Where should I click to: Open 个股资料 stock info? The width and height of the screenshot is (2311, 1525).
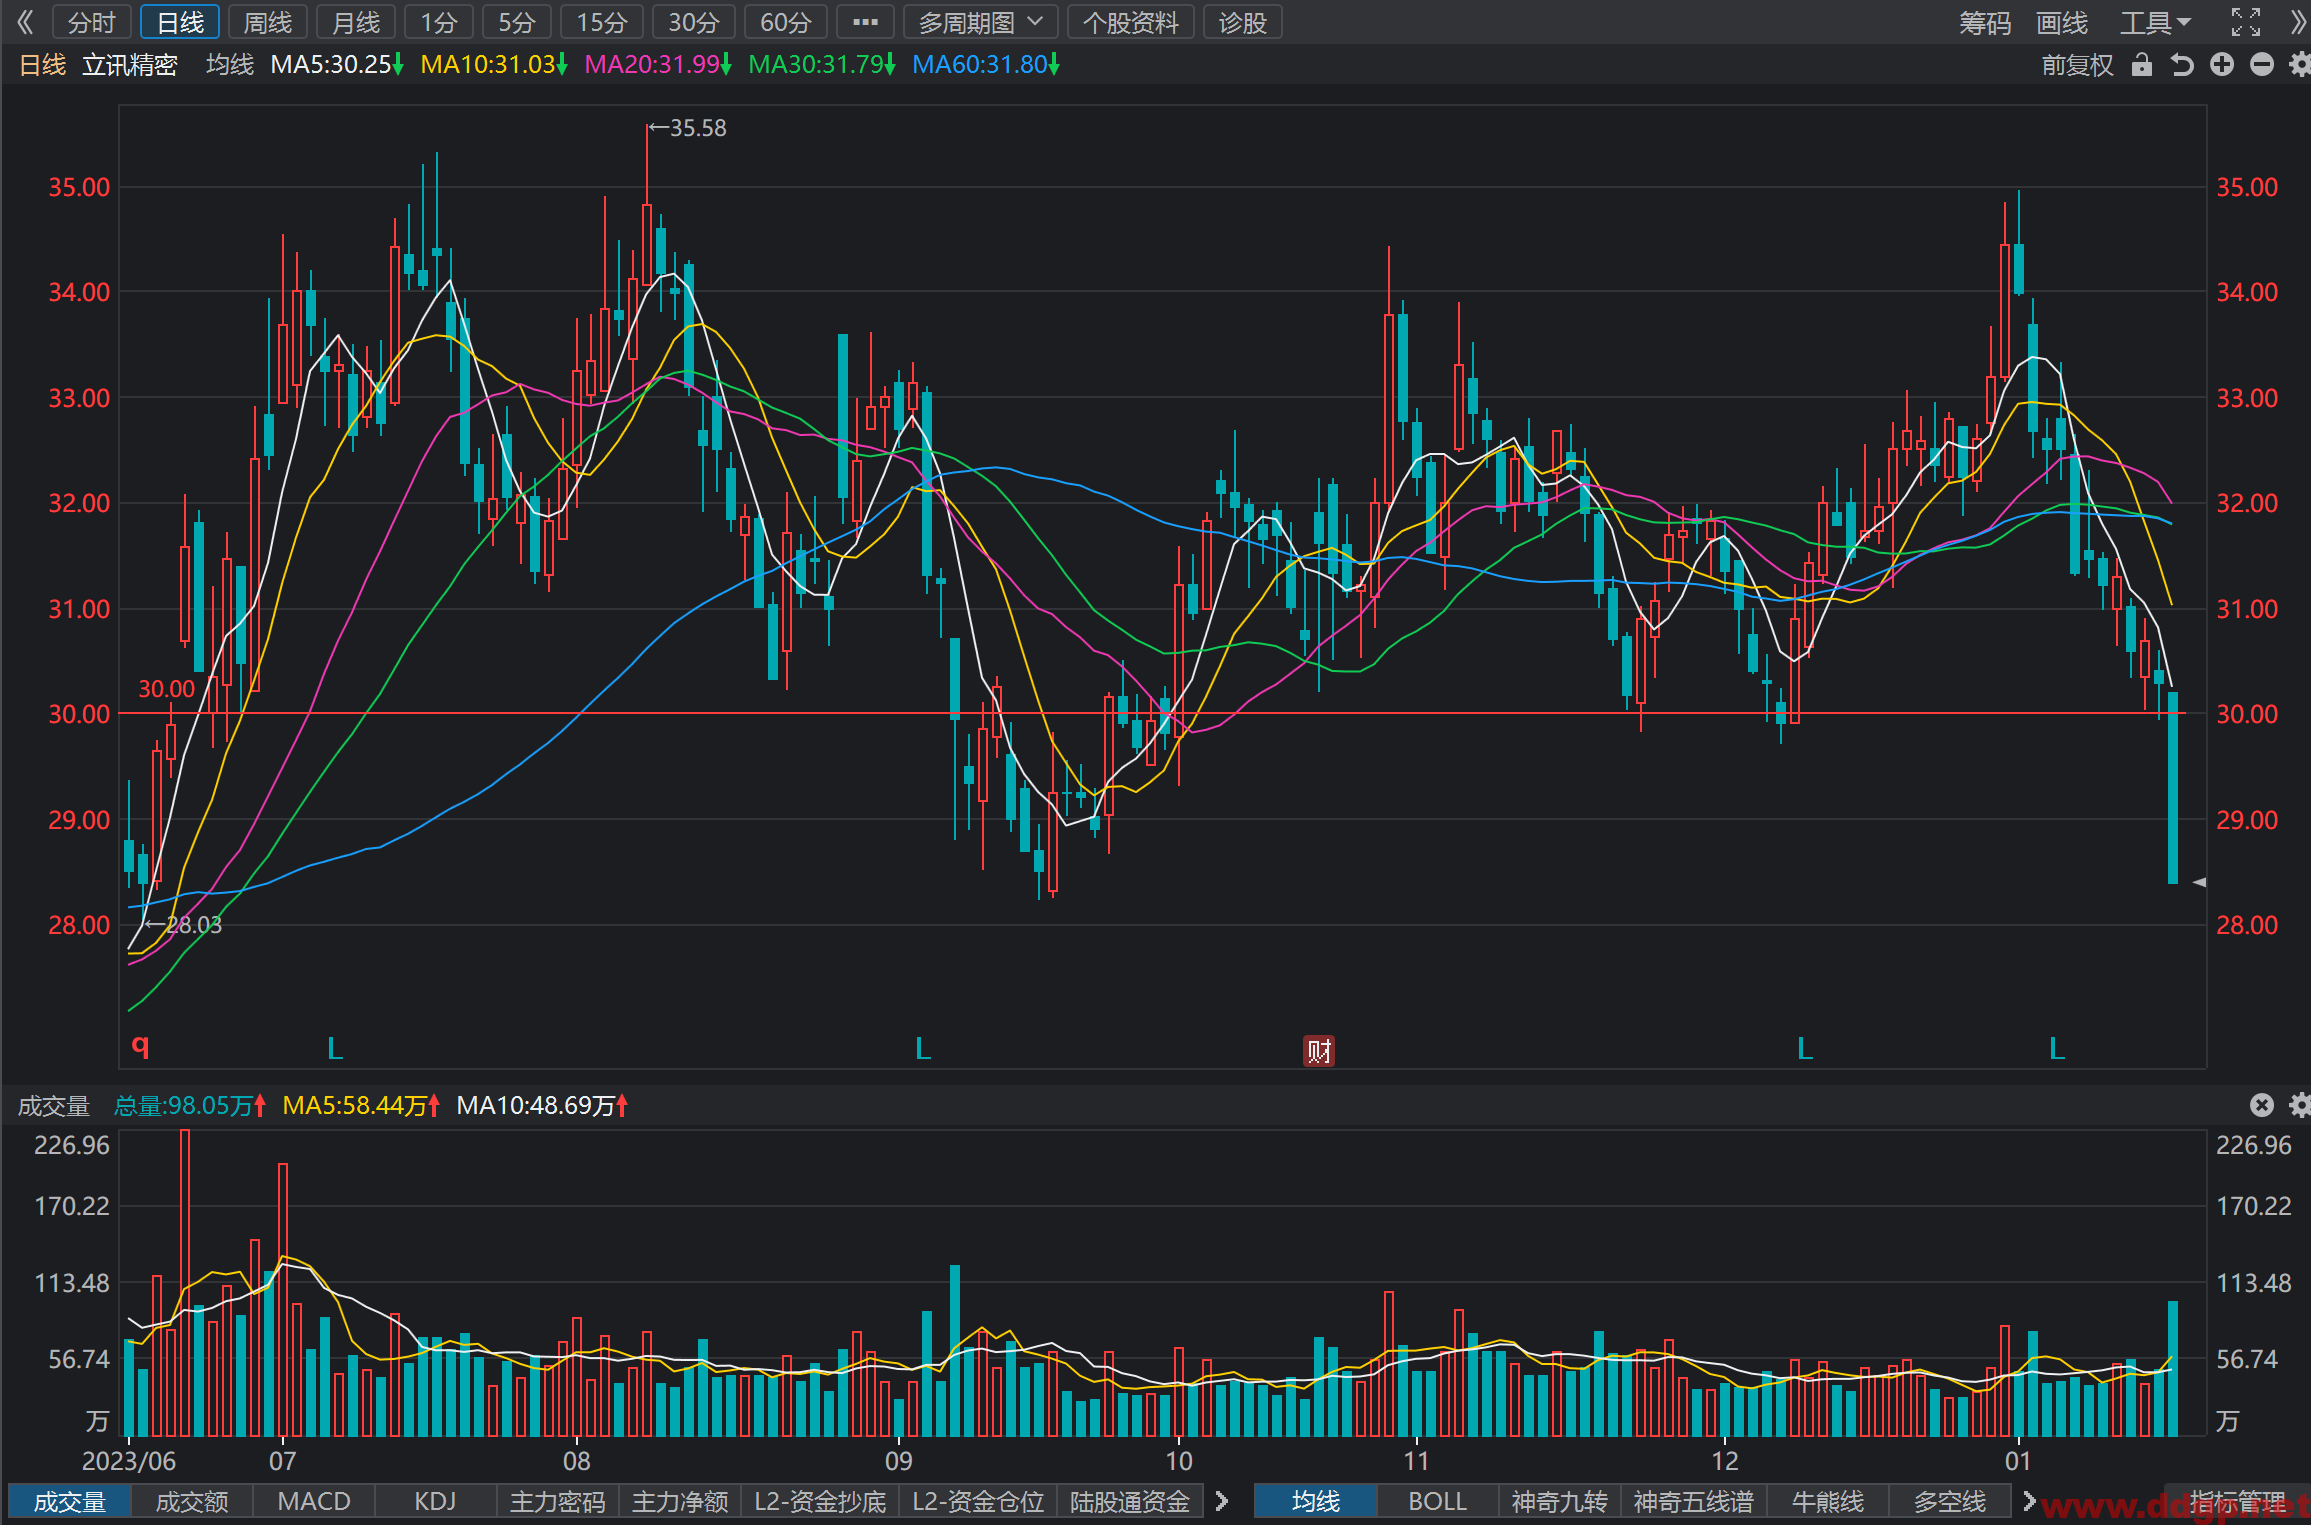1131,22
